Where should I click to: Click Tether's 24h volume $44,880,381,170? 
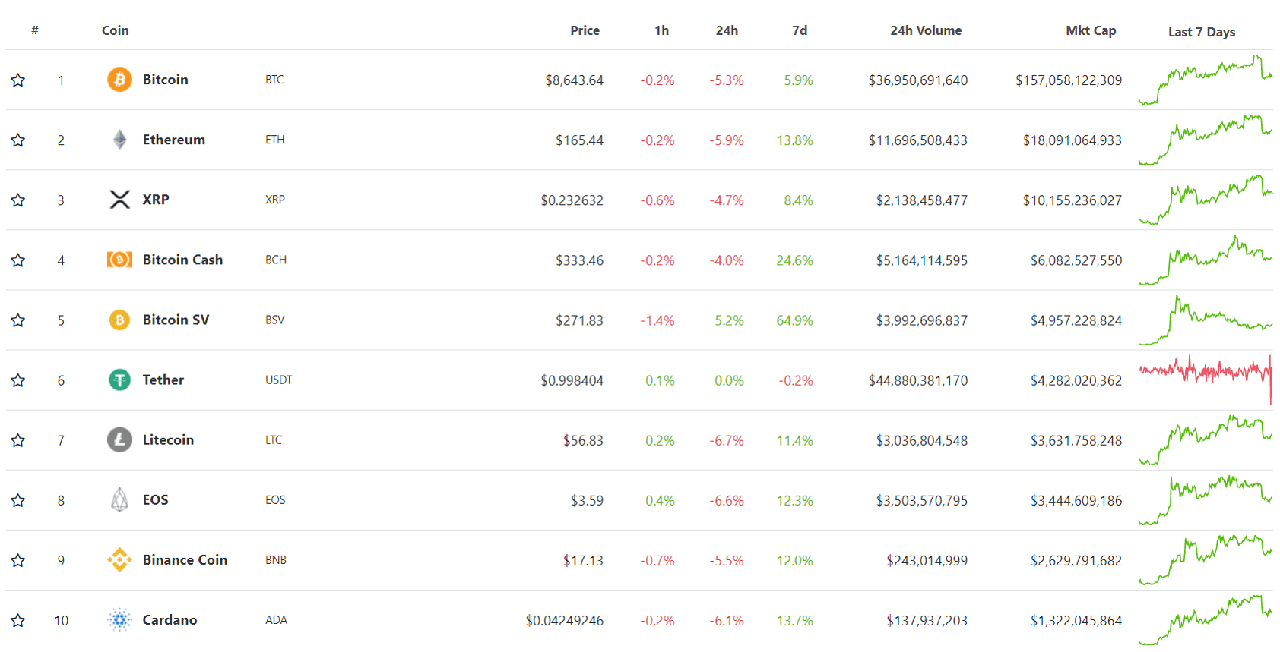pos(918,380)
